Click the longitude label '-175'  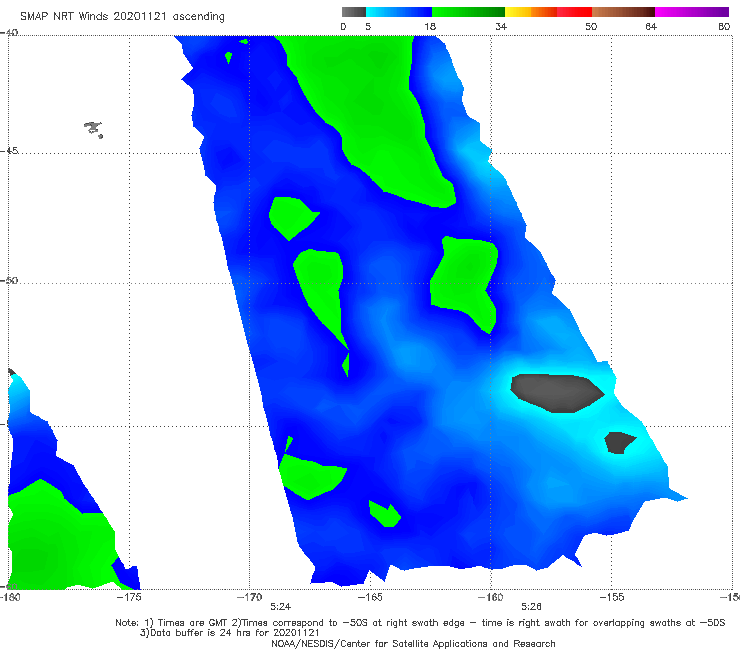pos(130,597)
